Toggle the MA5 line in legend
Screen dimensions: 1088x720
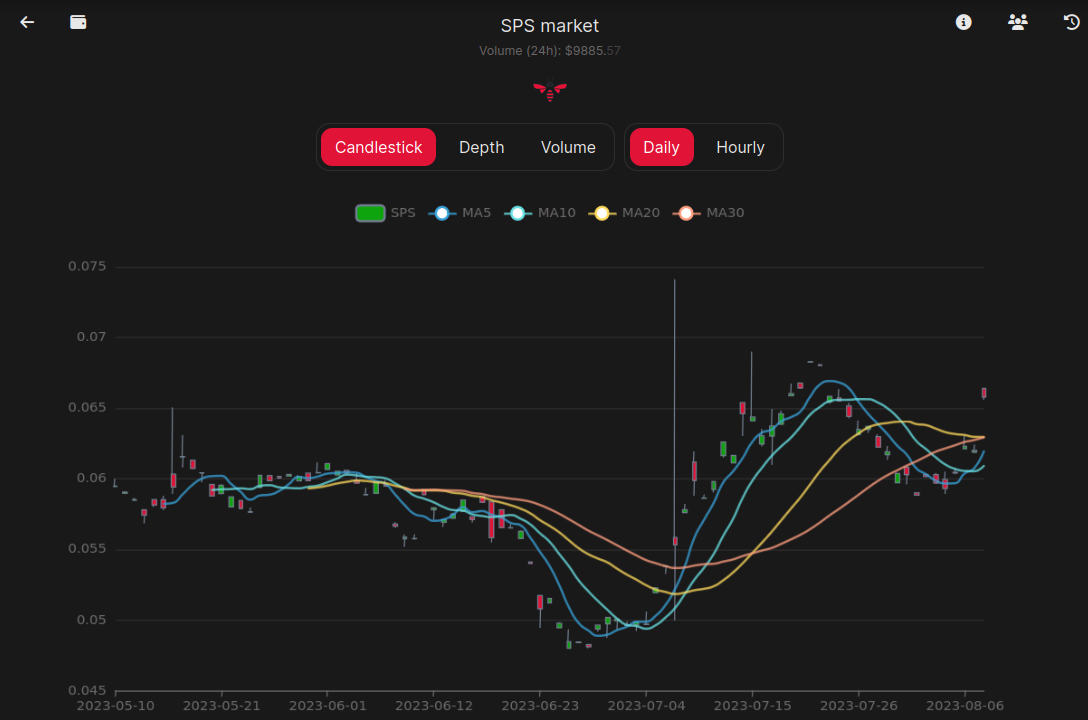coord(460,213)
